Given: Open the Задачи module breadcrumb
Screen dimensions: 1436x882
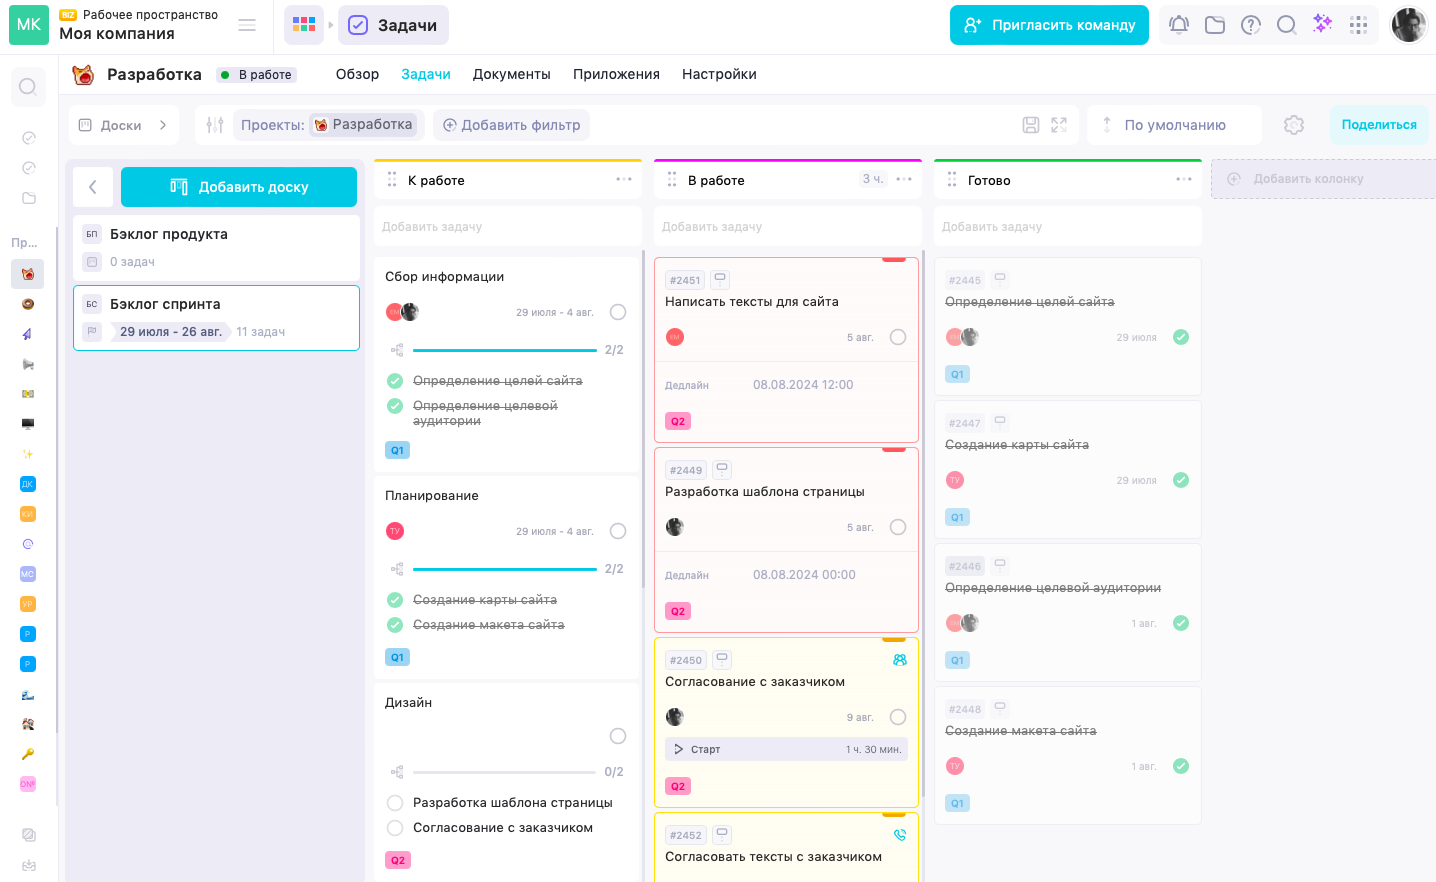Looking at the screenshot, I should point(393,25).
